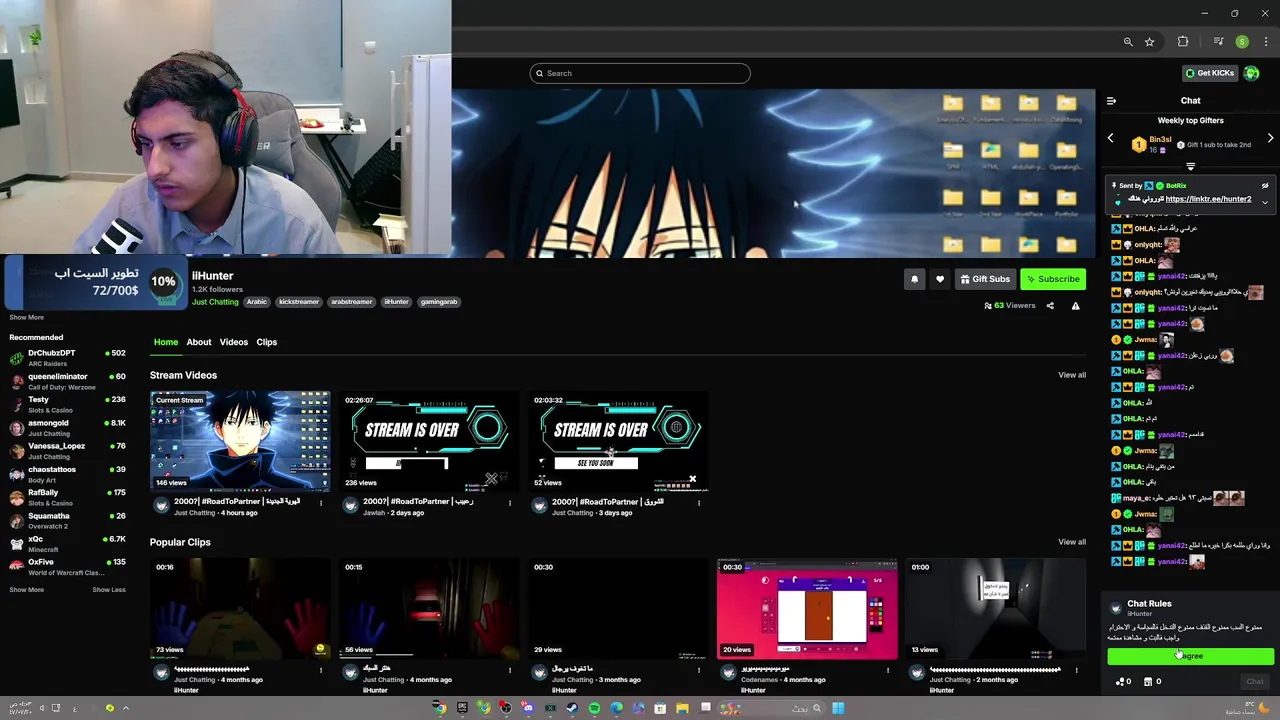The image size is (1280, 720).
Task: Open Steam from the taskbar
Action: [x=572, y=708]
